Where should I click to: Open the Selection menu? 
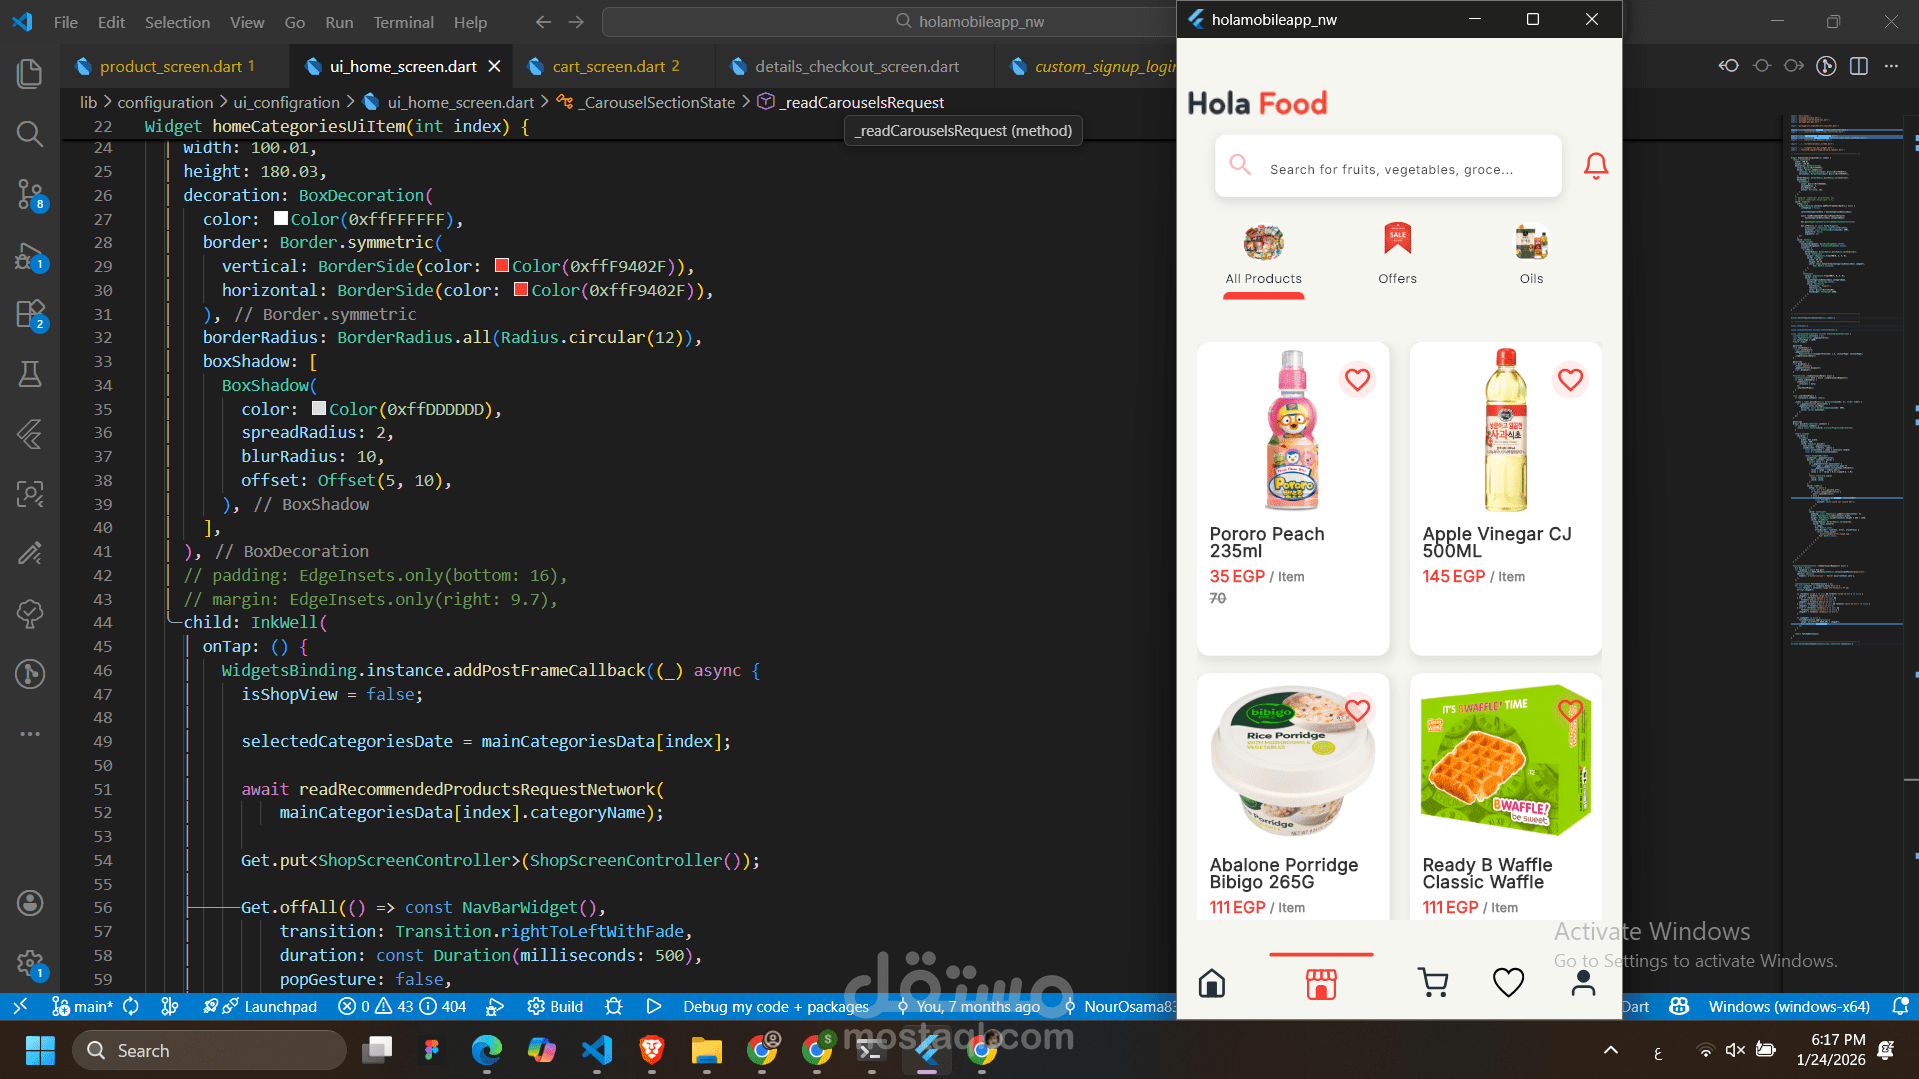pos(177,22)
